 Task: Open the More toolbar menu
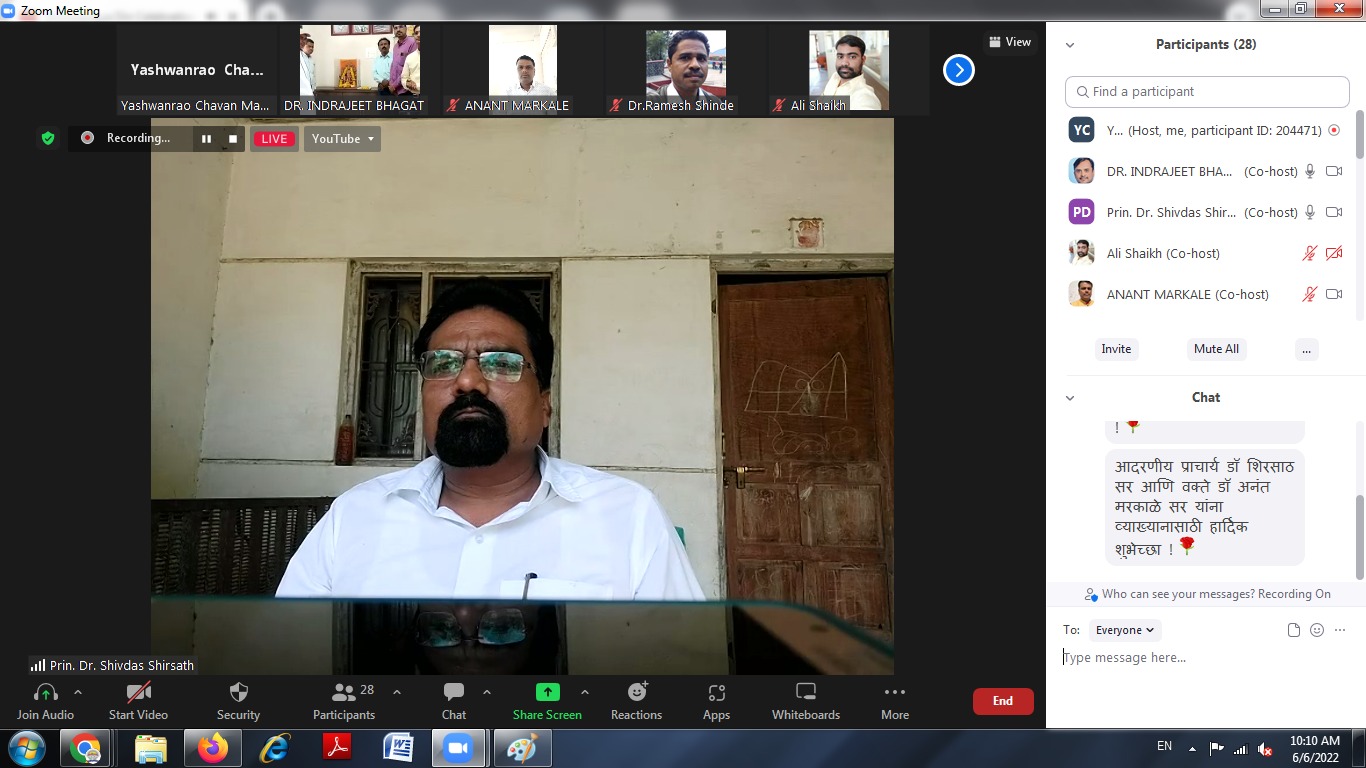pos(895,692)
